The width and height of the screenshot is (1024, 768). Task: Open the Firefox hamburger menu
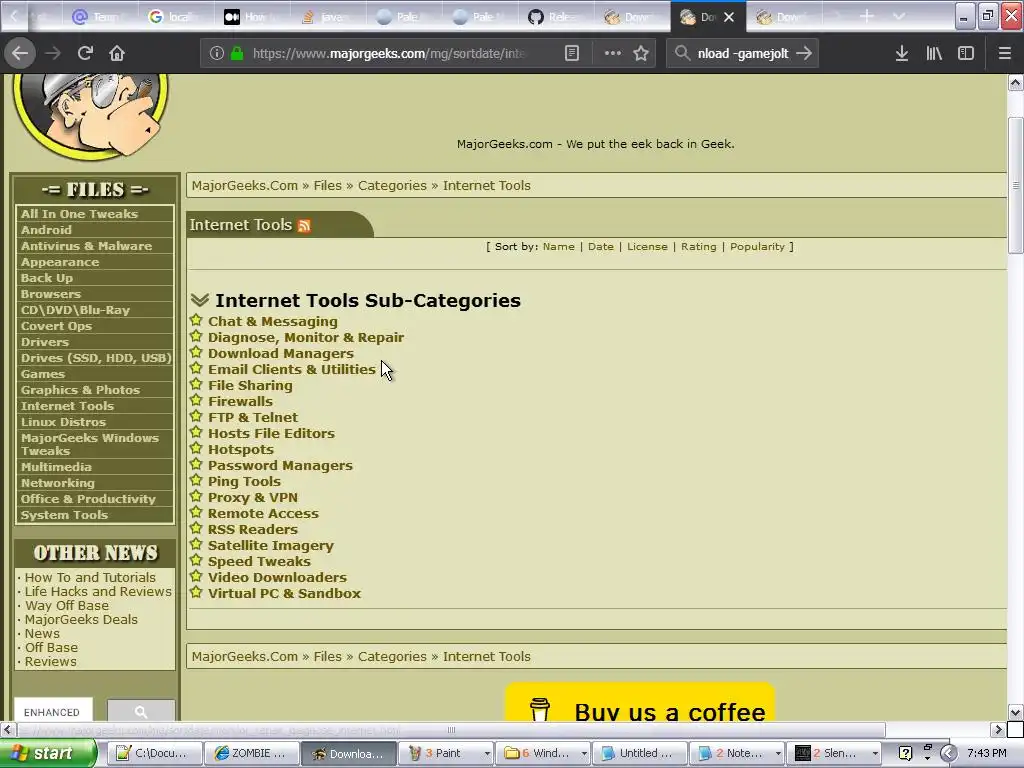click(1004, 53)
